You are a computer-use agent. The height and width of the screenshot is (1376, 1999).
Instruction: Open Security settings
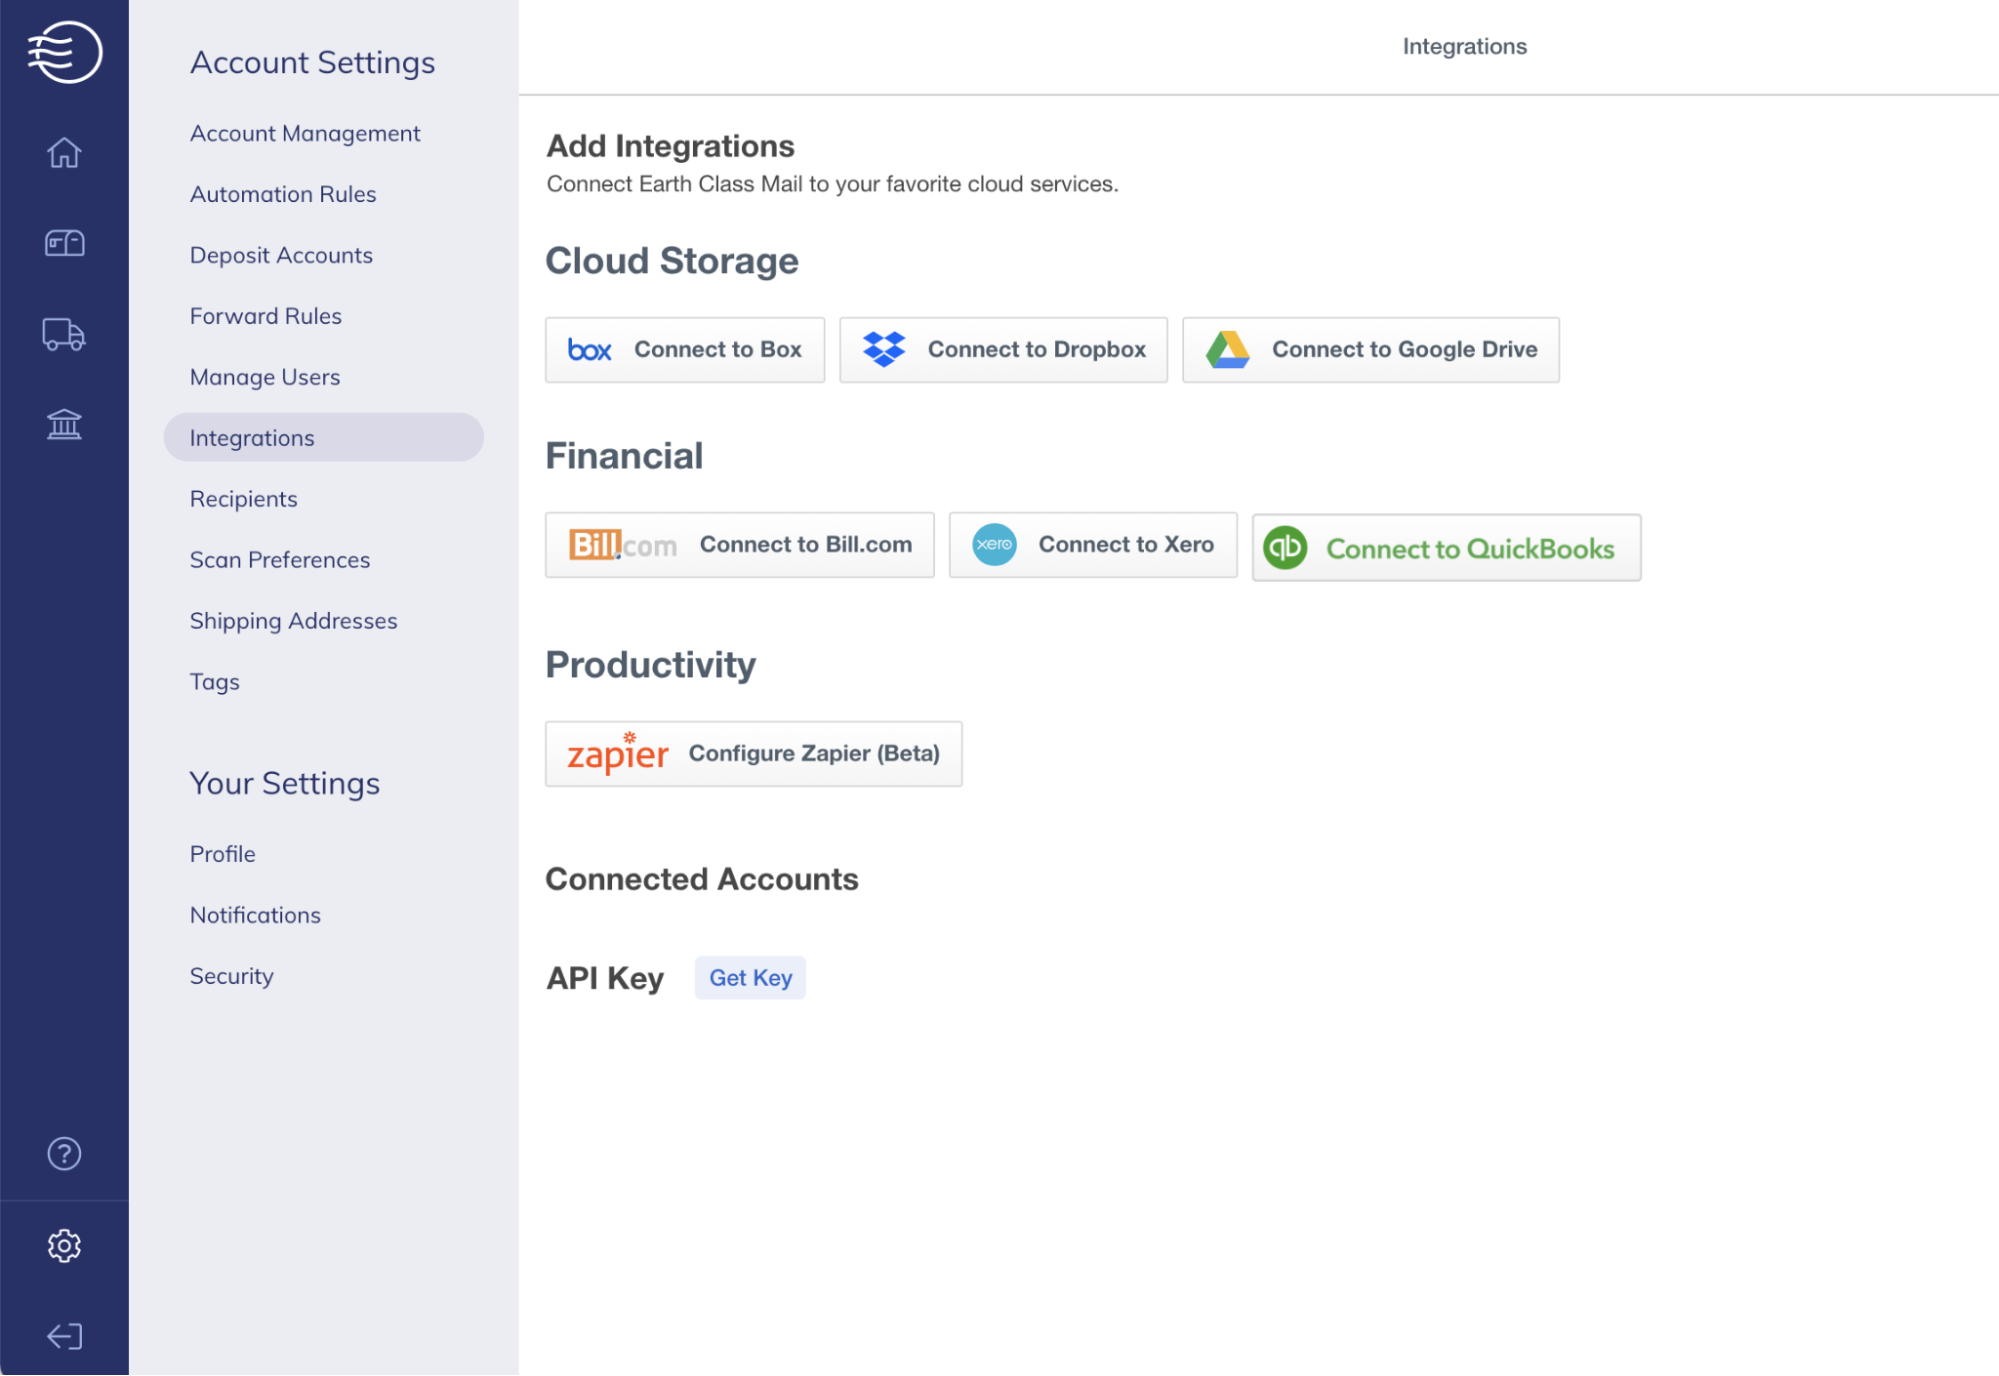[232, 976]
